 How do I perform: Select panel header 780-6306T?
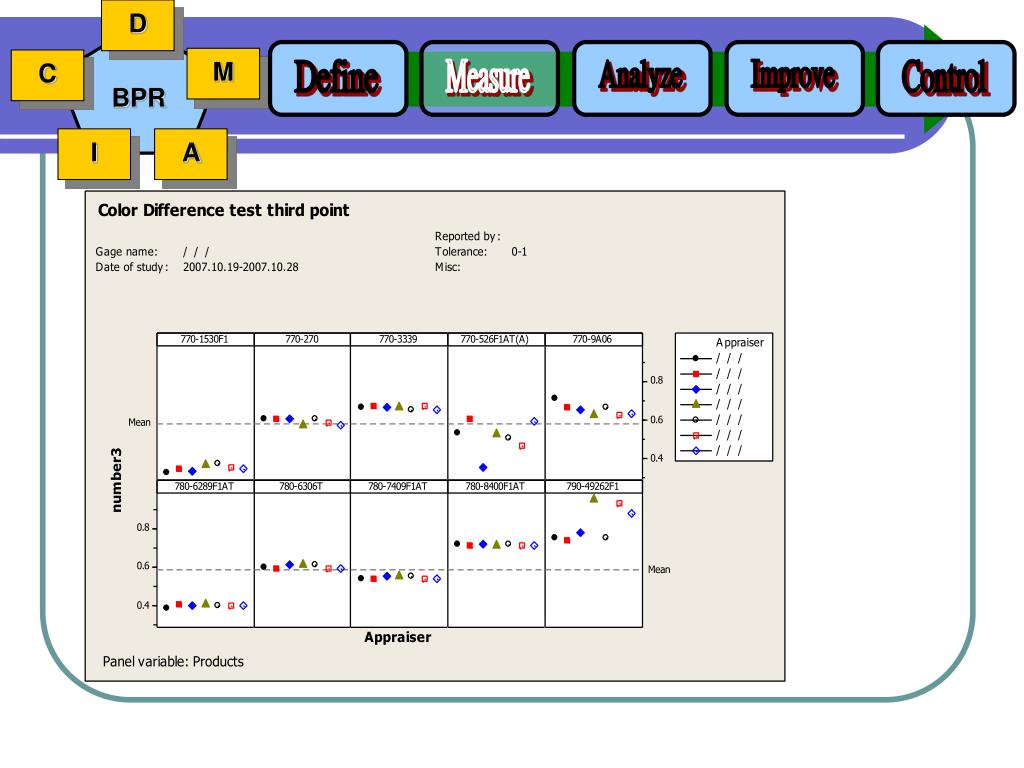tap(302, 487)
